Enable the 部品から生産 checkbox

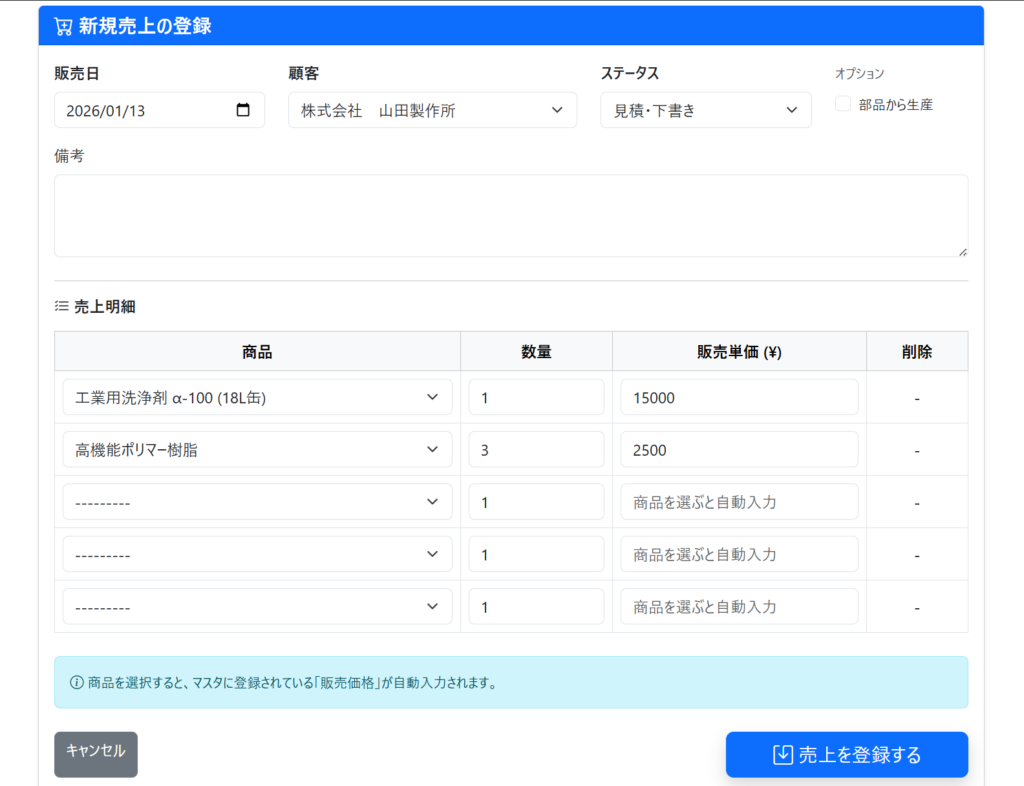(x=843, y=104)
